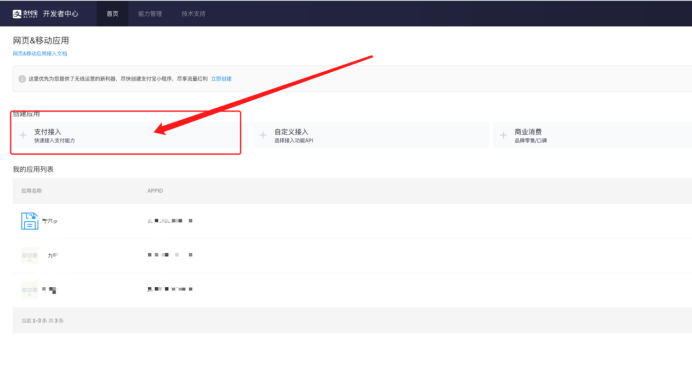The height and width of the screenshot is (384, 692).
Task: Click the 开发者中心 header title
Action: pos(60,14)
